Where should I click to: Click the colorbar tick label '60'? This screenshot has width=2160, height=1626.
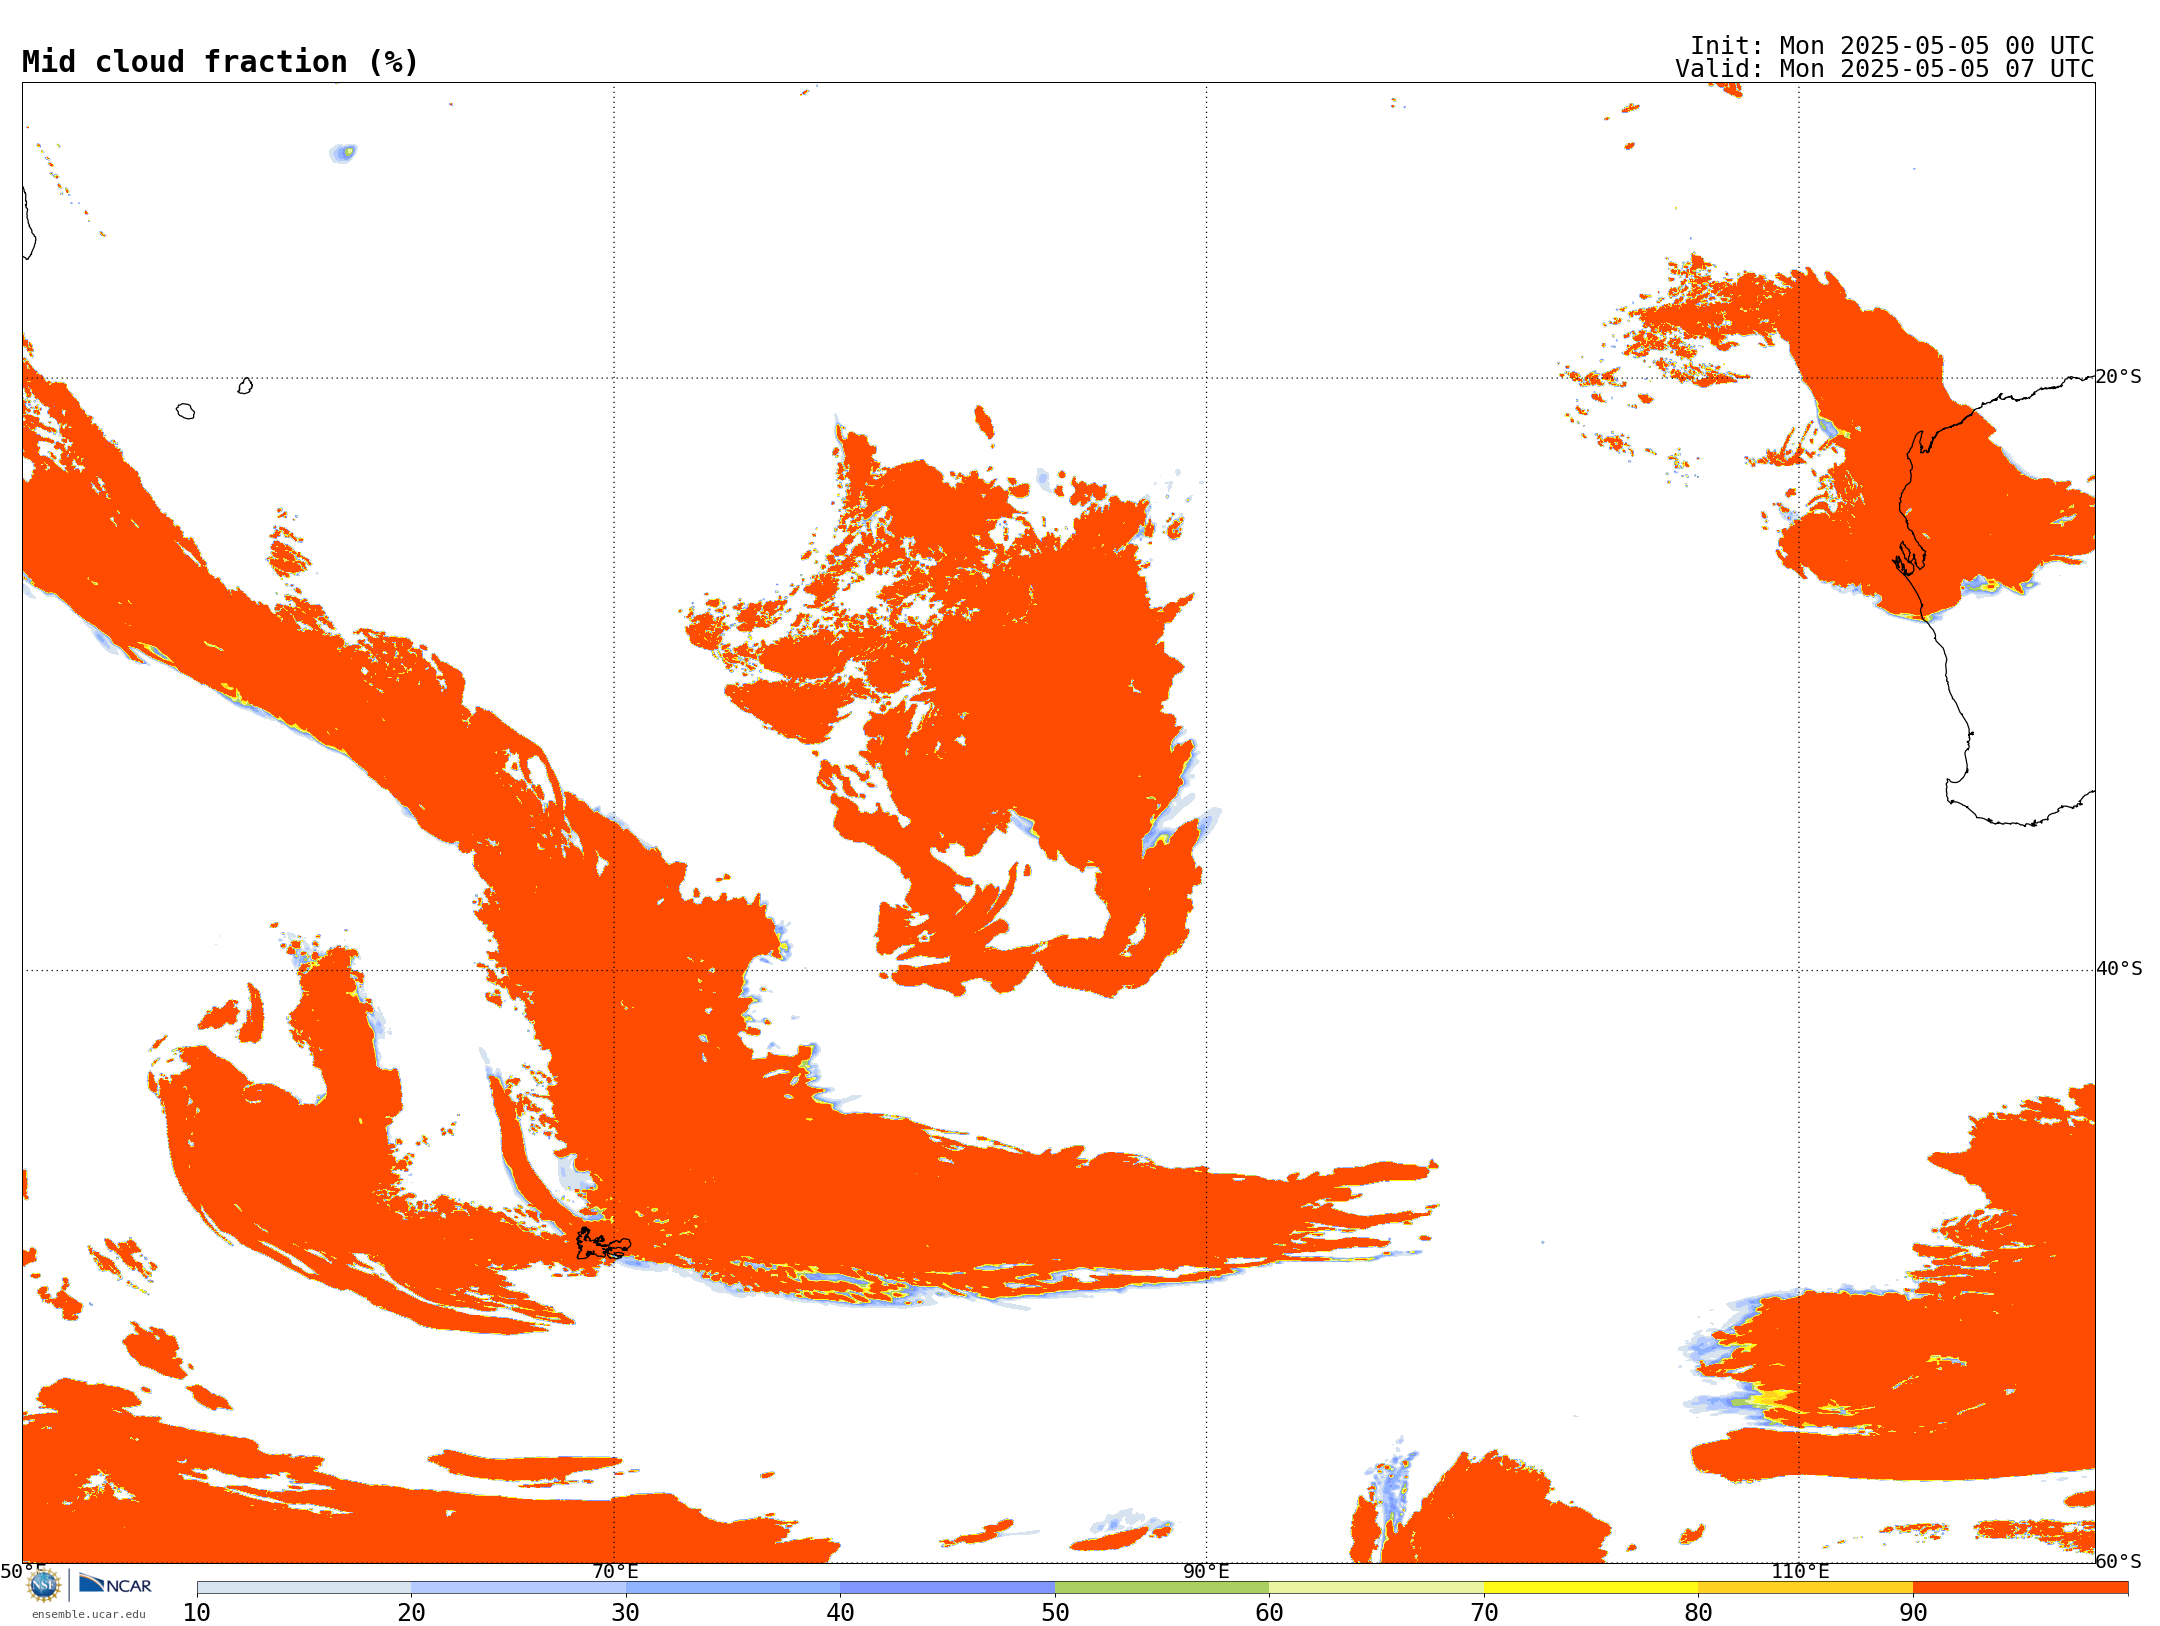pos(1269,1613)
